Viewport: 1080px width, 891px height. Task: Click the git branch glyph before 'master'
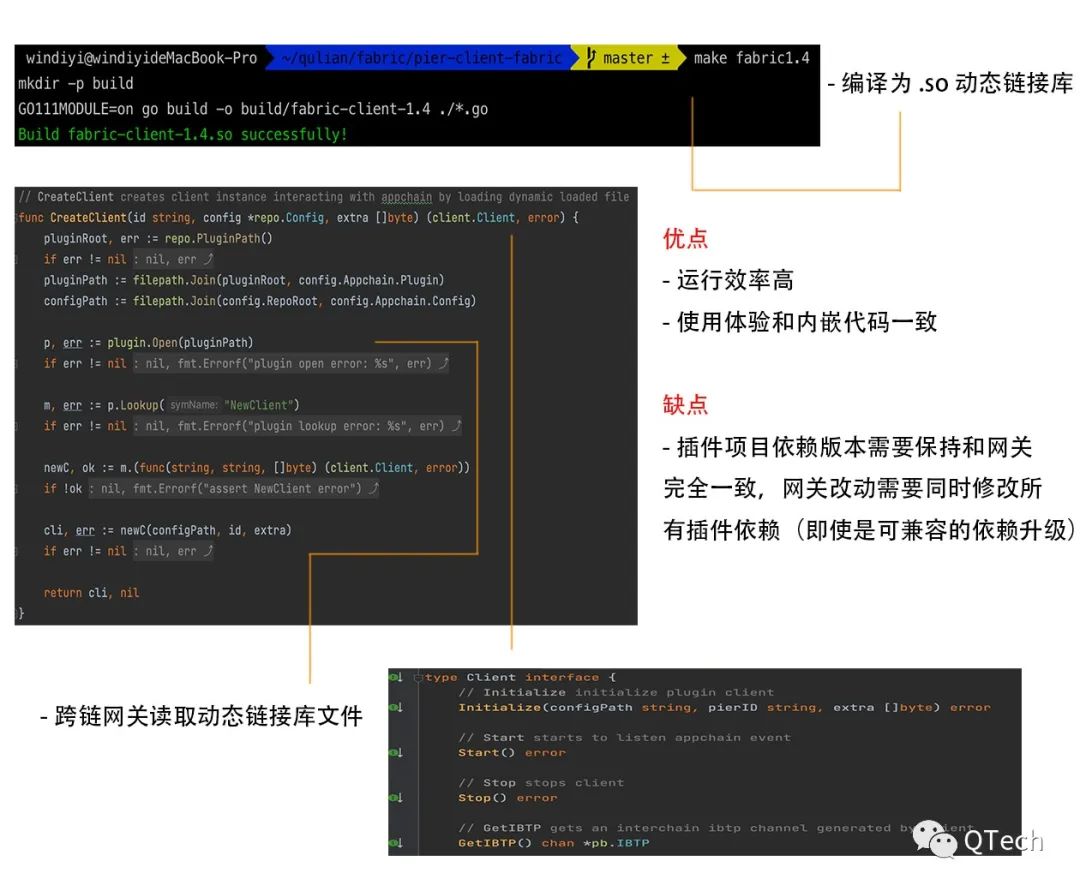coord(592,58)
